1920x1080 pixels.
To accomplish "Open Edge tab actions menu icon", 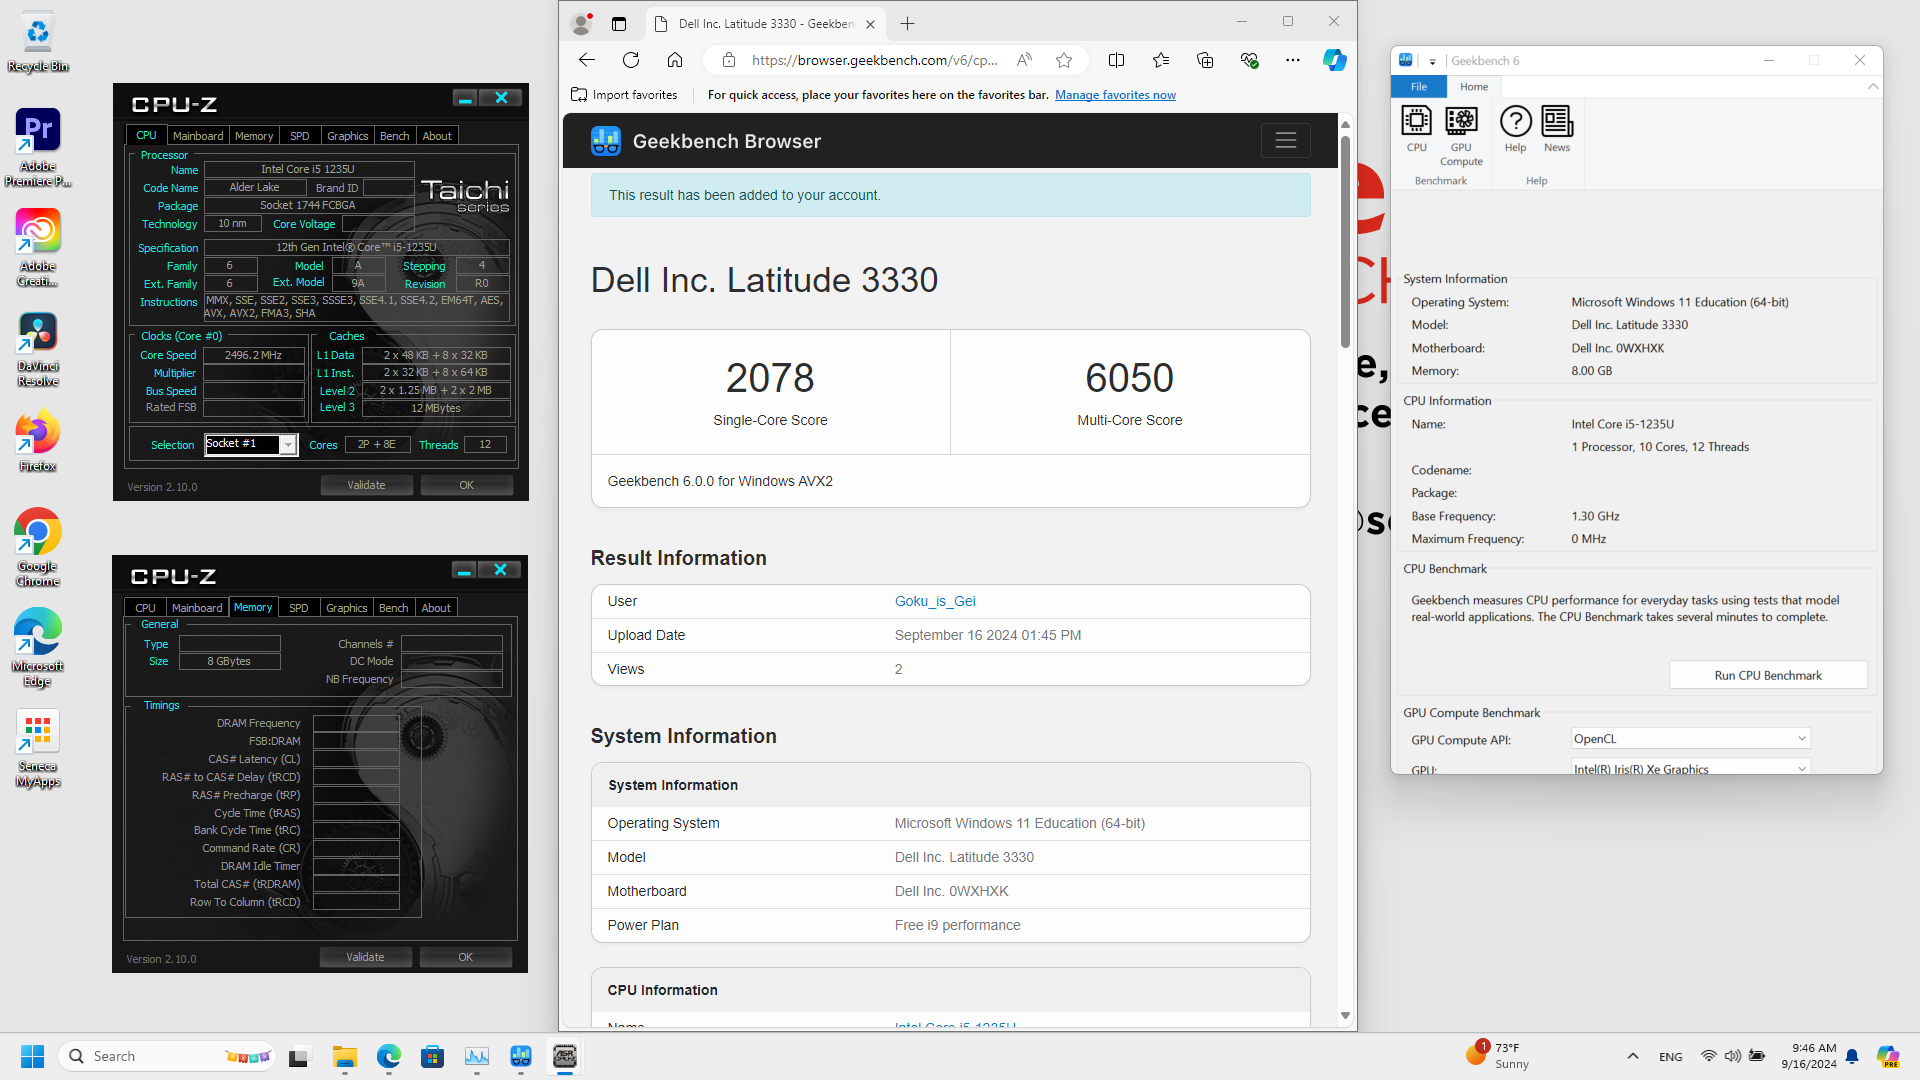I will coord(619,24).
